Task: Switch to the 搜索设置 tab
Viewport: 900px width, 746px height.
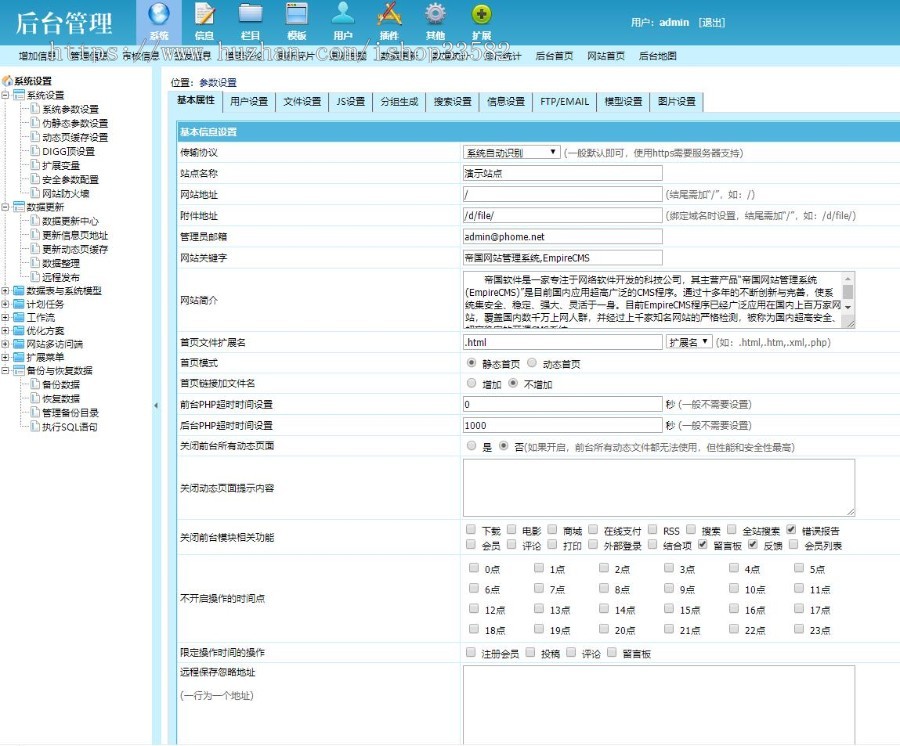Action: 453,102
